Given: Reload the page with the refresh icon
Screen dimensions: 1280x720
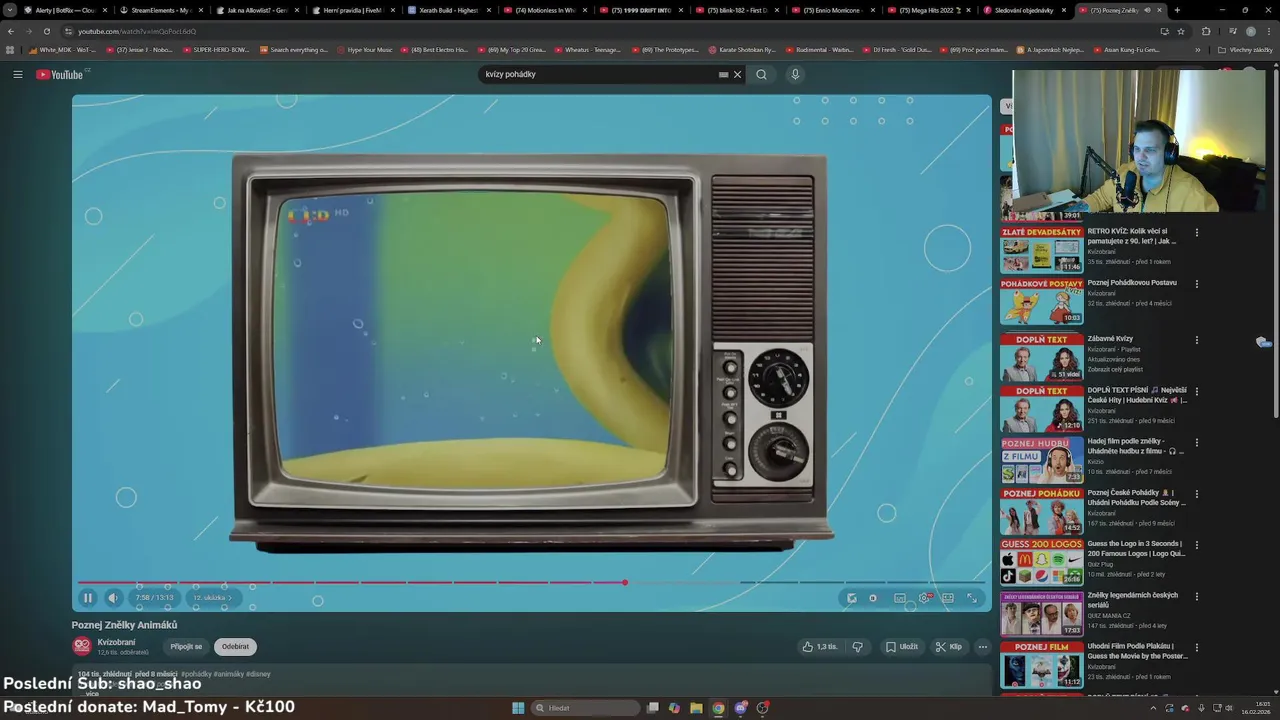Looking at the screenshot, I should point(46,31).
